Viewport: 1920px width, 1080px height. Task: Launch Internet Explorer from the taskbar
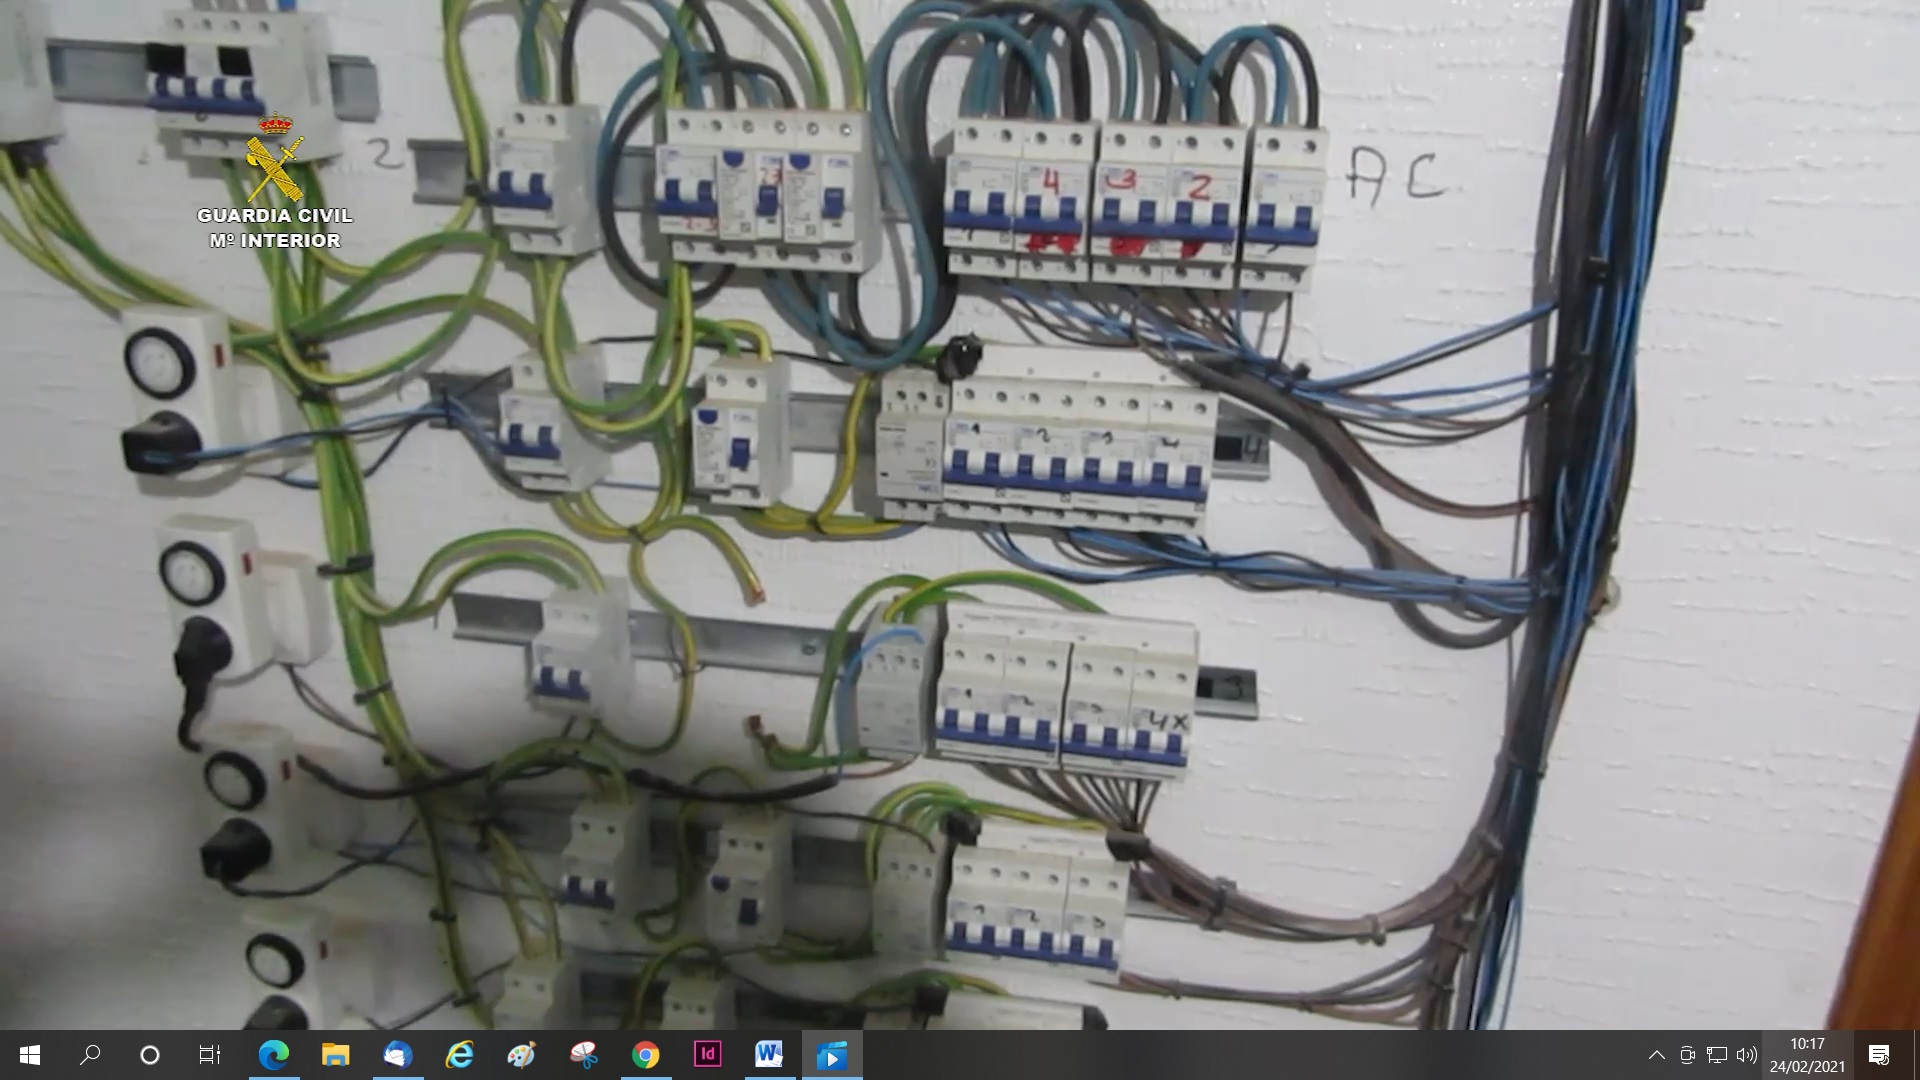click(459, 1055)
